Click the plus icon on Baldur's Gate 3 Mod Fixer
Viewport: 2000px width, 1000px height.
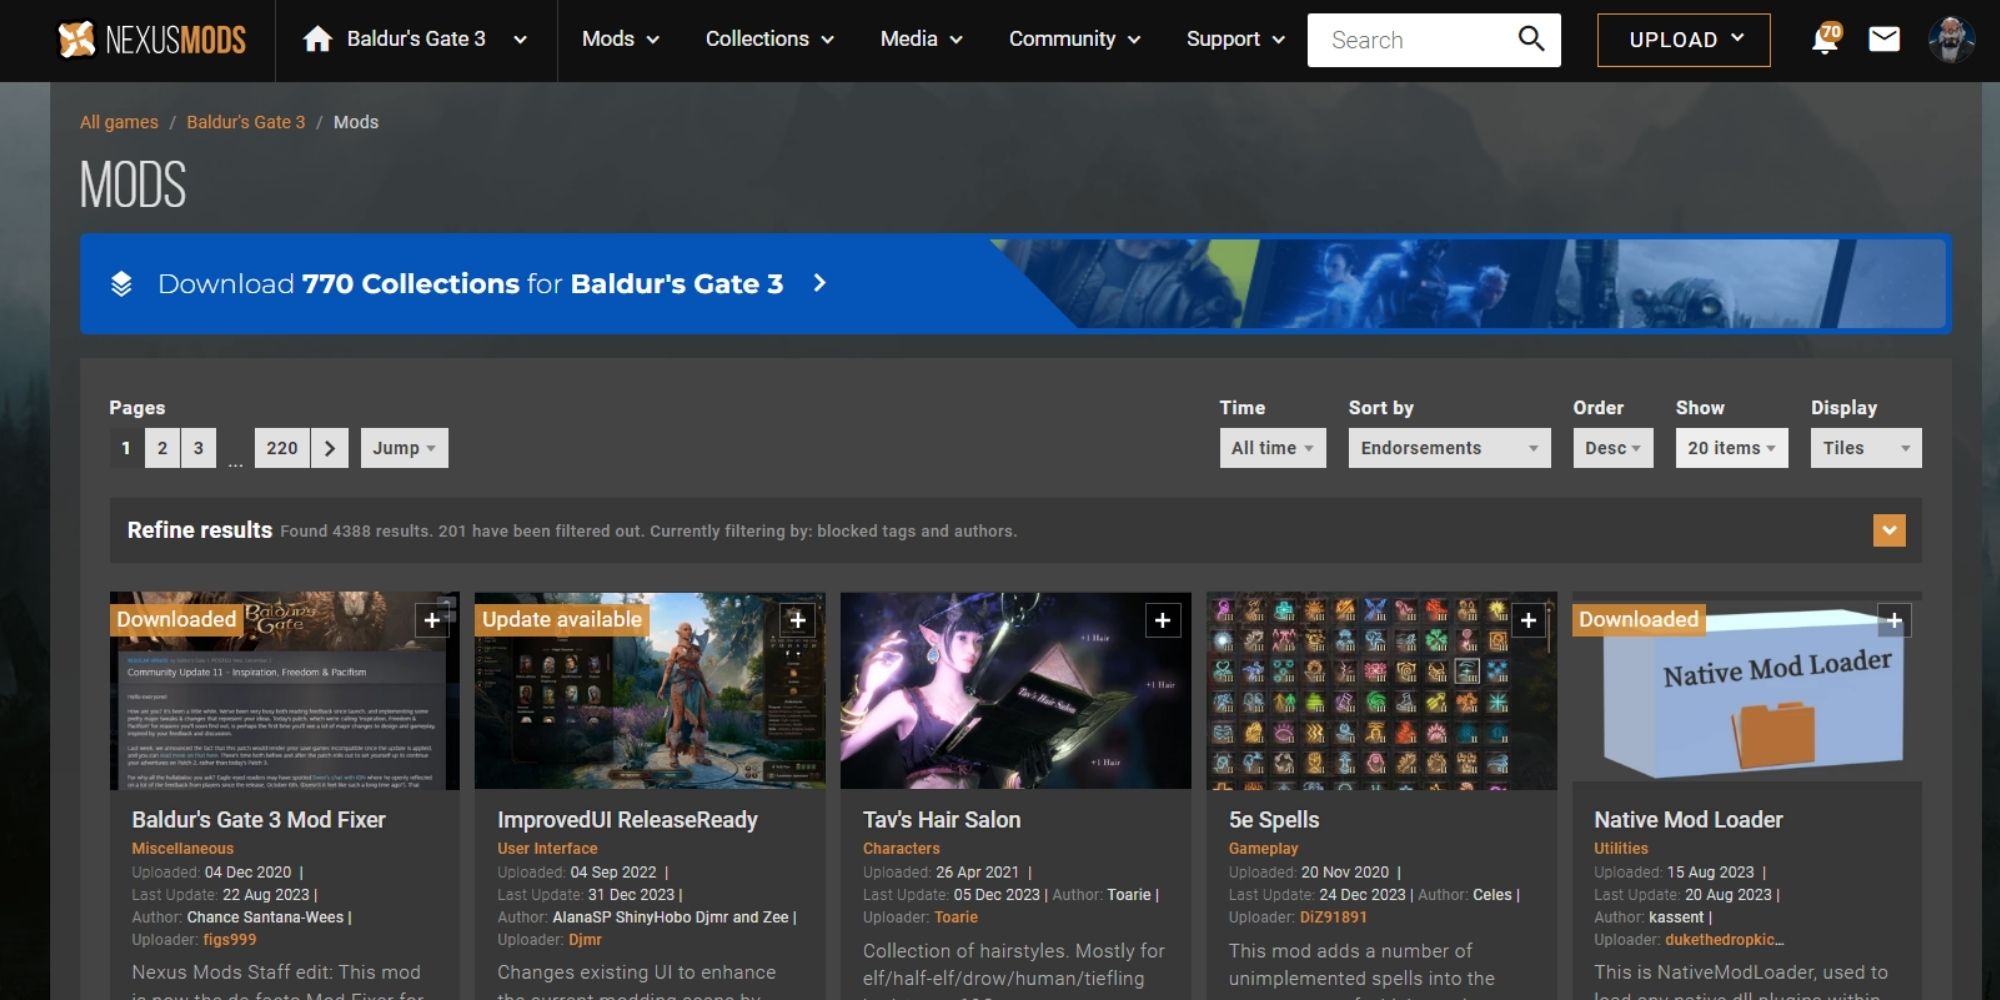coord(433,620)
